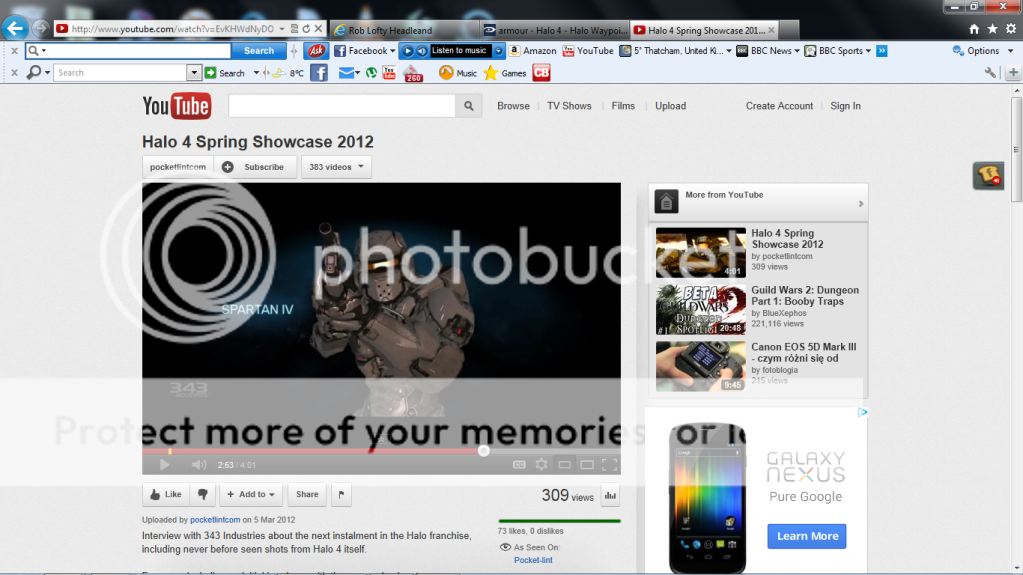Play the video

[165, 464]
